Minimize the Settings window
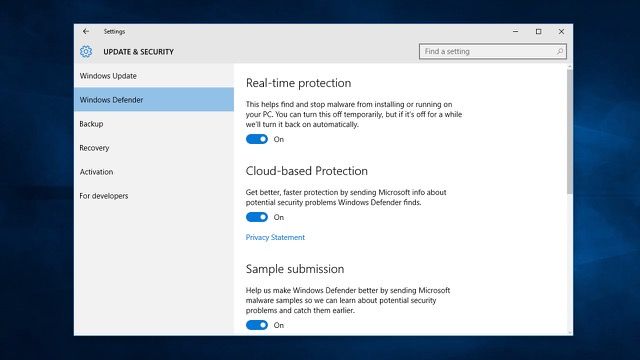This screenshot has height=360, width=640. pyautogui.click(x=516, y=31)
